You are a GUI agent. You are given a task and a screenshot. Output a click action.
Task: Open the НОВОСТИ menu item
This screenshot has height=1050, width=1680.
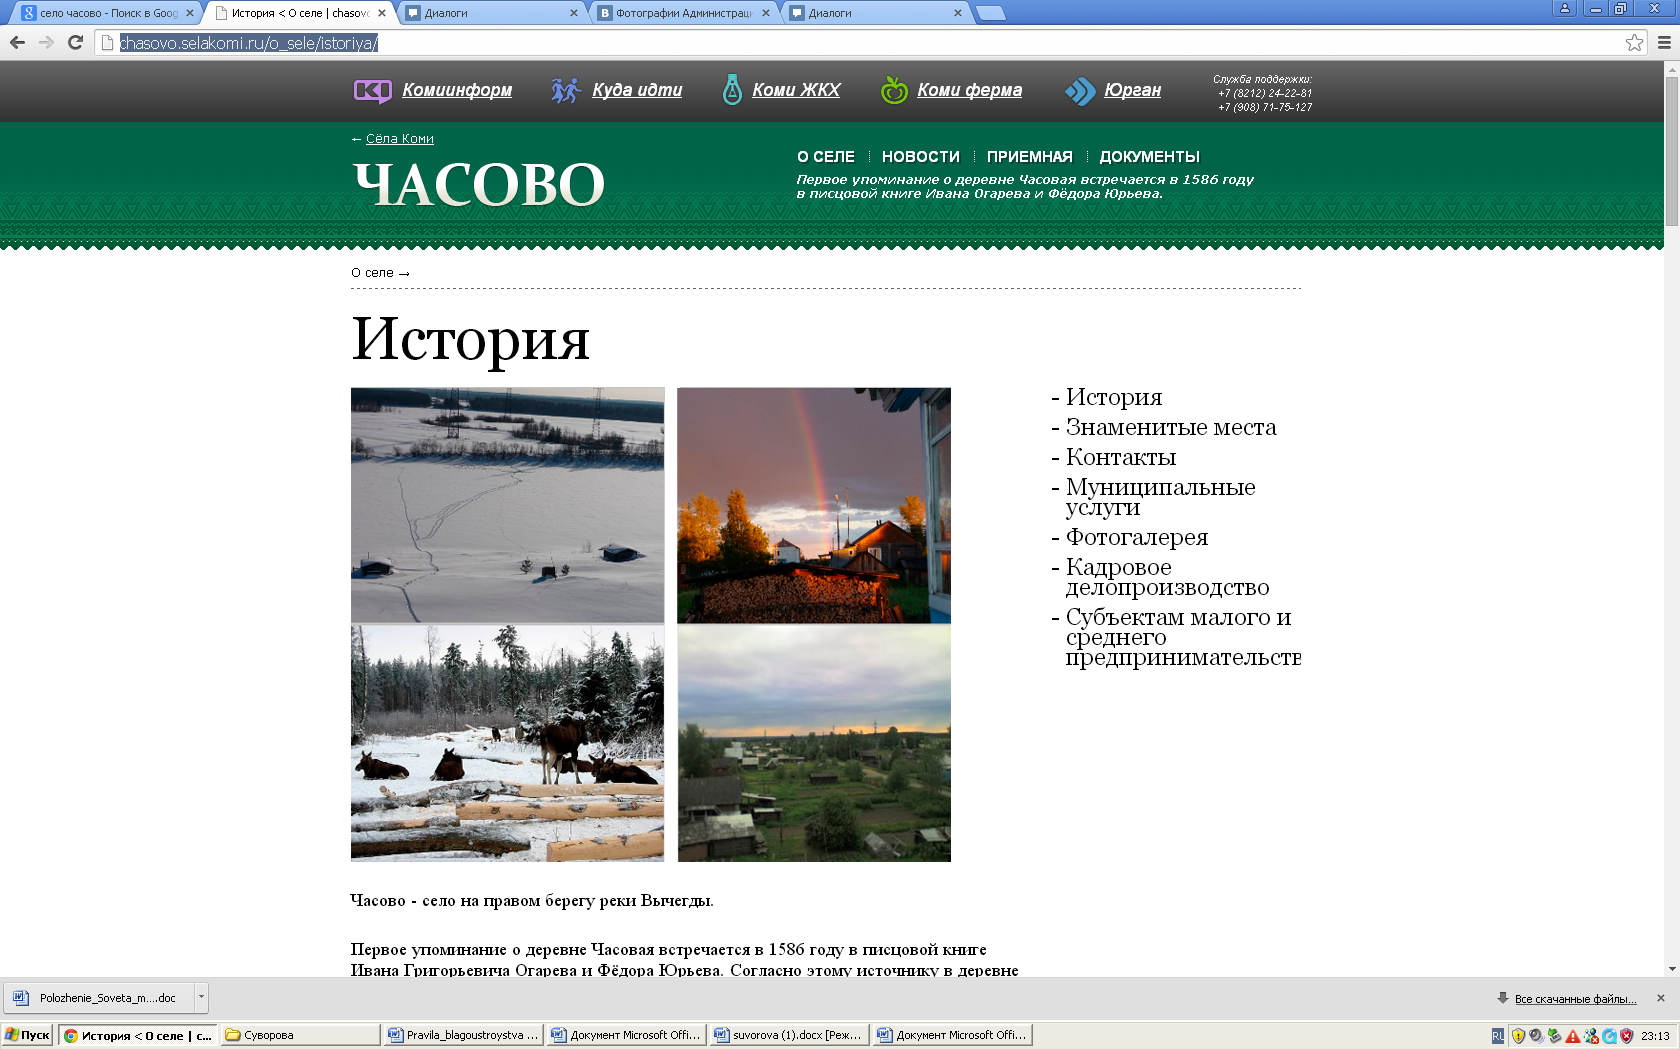tap(921, 157)
